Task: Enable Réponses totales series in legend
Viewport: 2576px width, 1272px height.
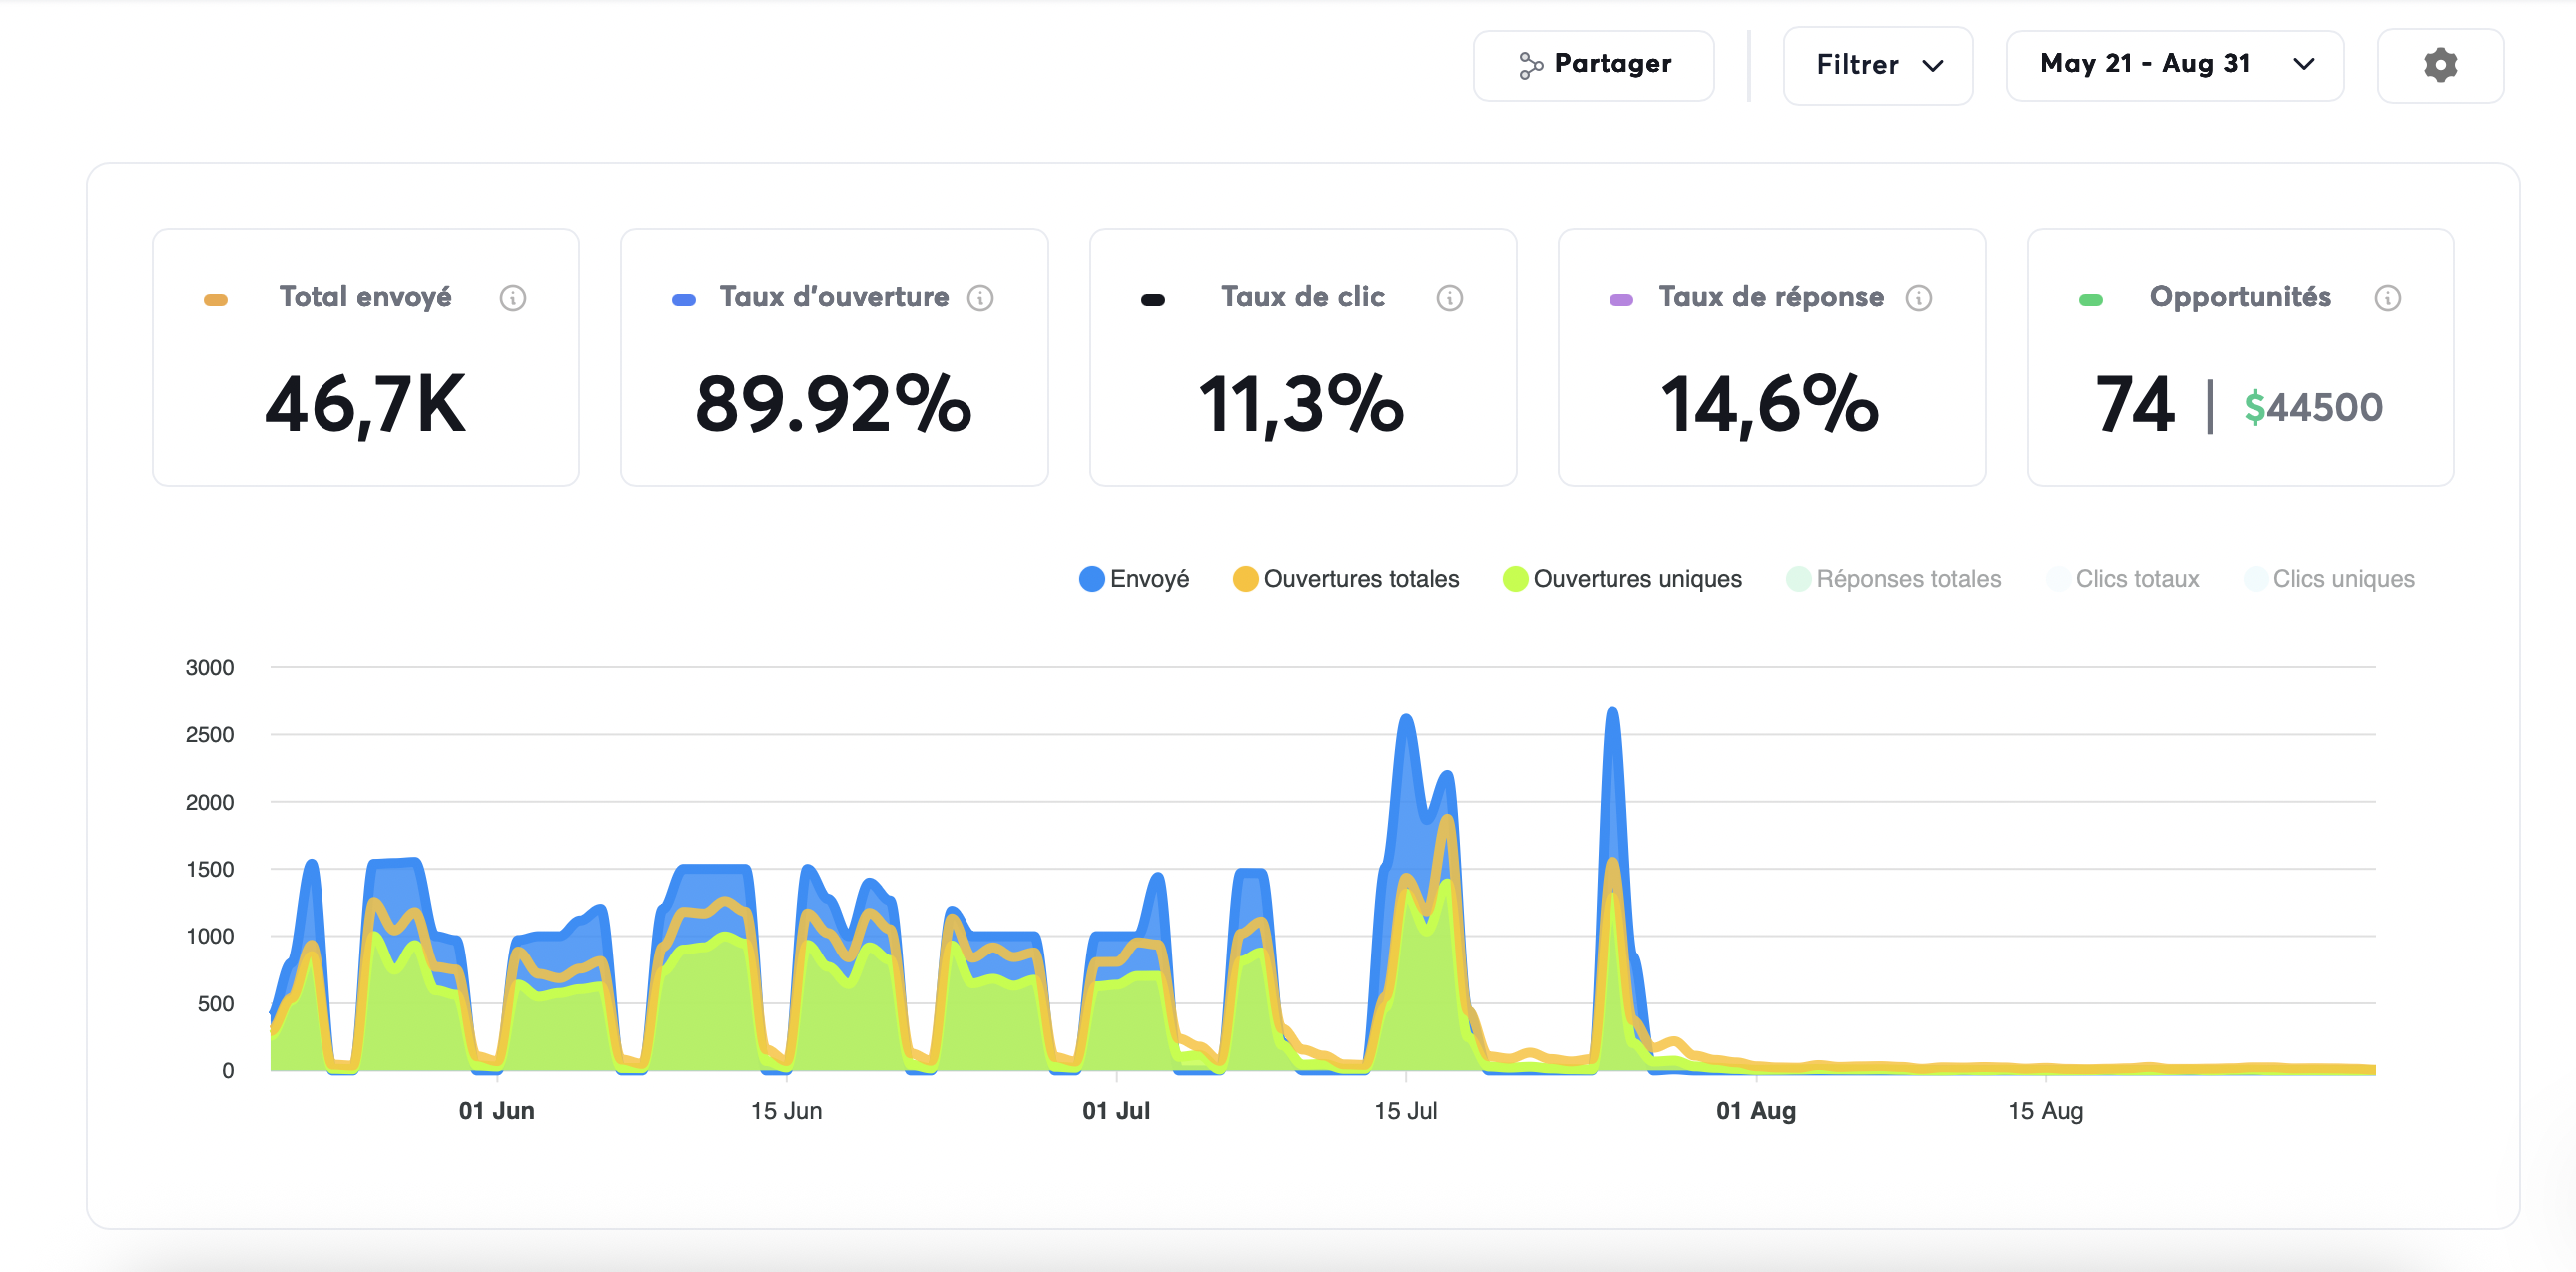Action: [x=1893, y=579]
